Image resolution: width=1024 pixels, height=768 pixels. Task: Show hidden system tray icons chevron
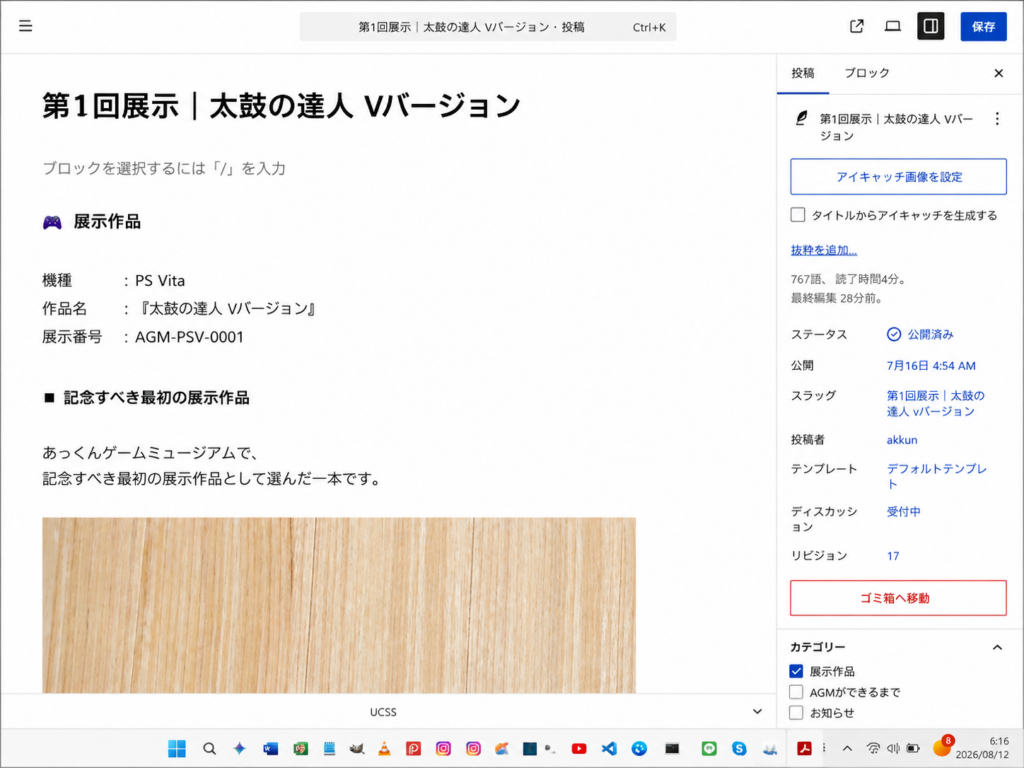(x=847, y=748)
